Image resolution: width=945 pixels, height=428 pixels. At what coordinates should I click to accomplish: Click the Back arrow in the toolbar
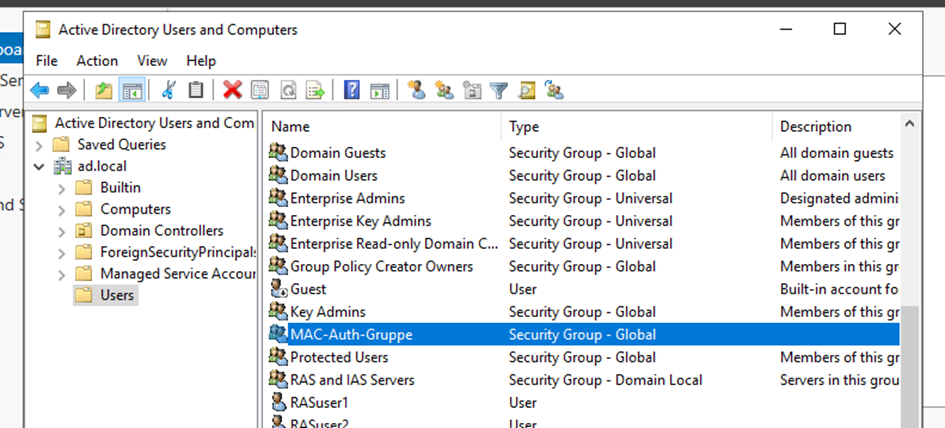pos(40,91)
